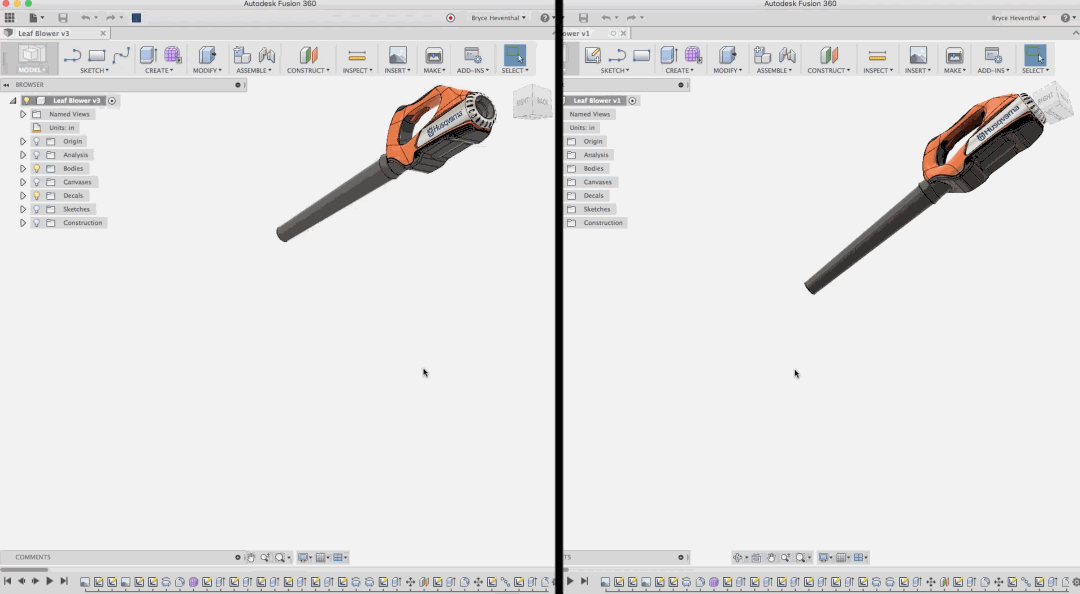Select the Spline sketch tool in the Leaf Blower v3 window
Viewport: 1080px width, 594px height.
(x=121, y=55)
